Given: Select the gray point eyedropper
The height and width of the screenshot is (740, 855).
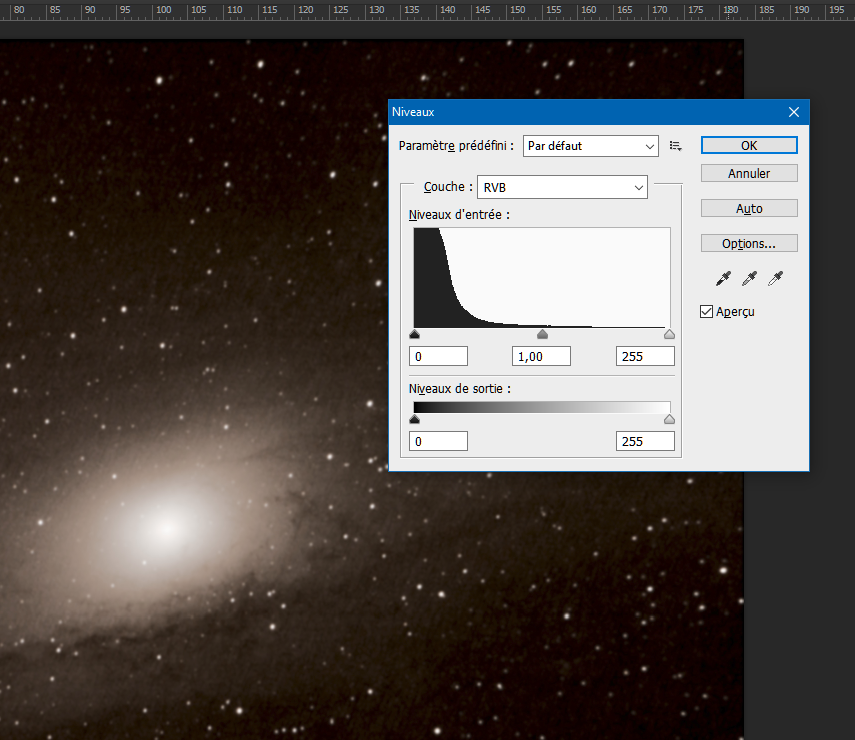Looking at the screenshot, I should [x=749, y=279].
